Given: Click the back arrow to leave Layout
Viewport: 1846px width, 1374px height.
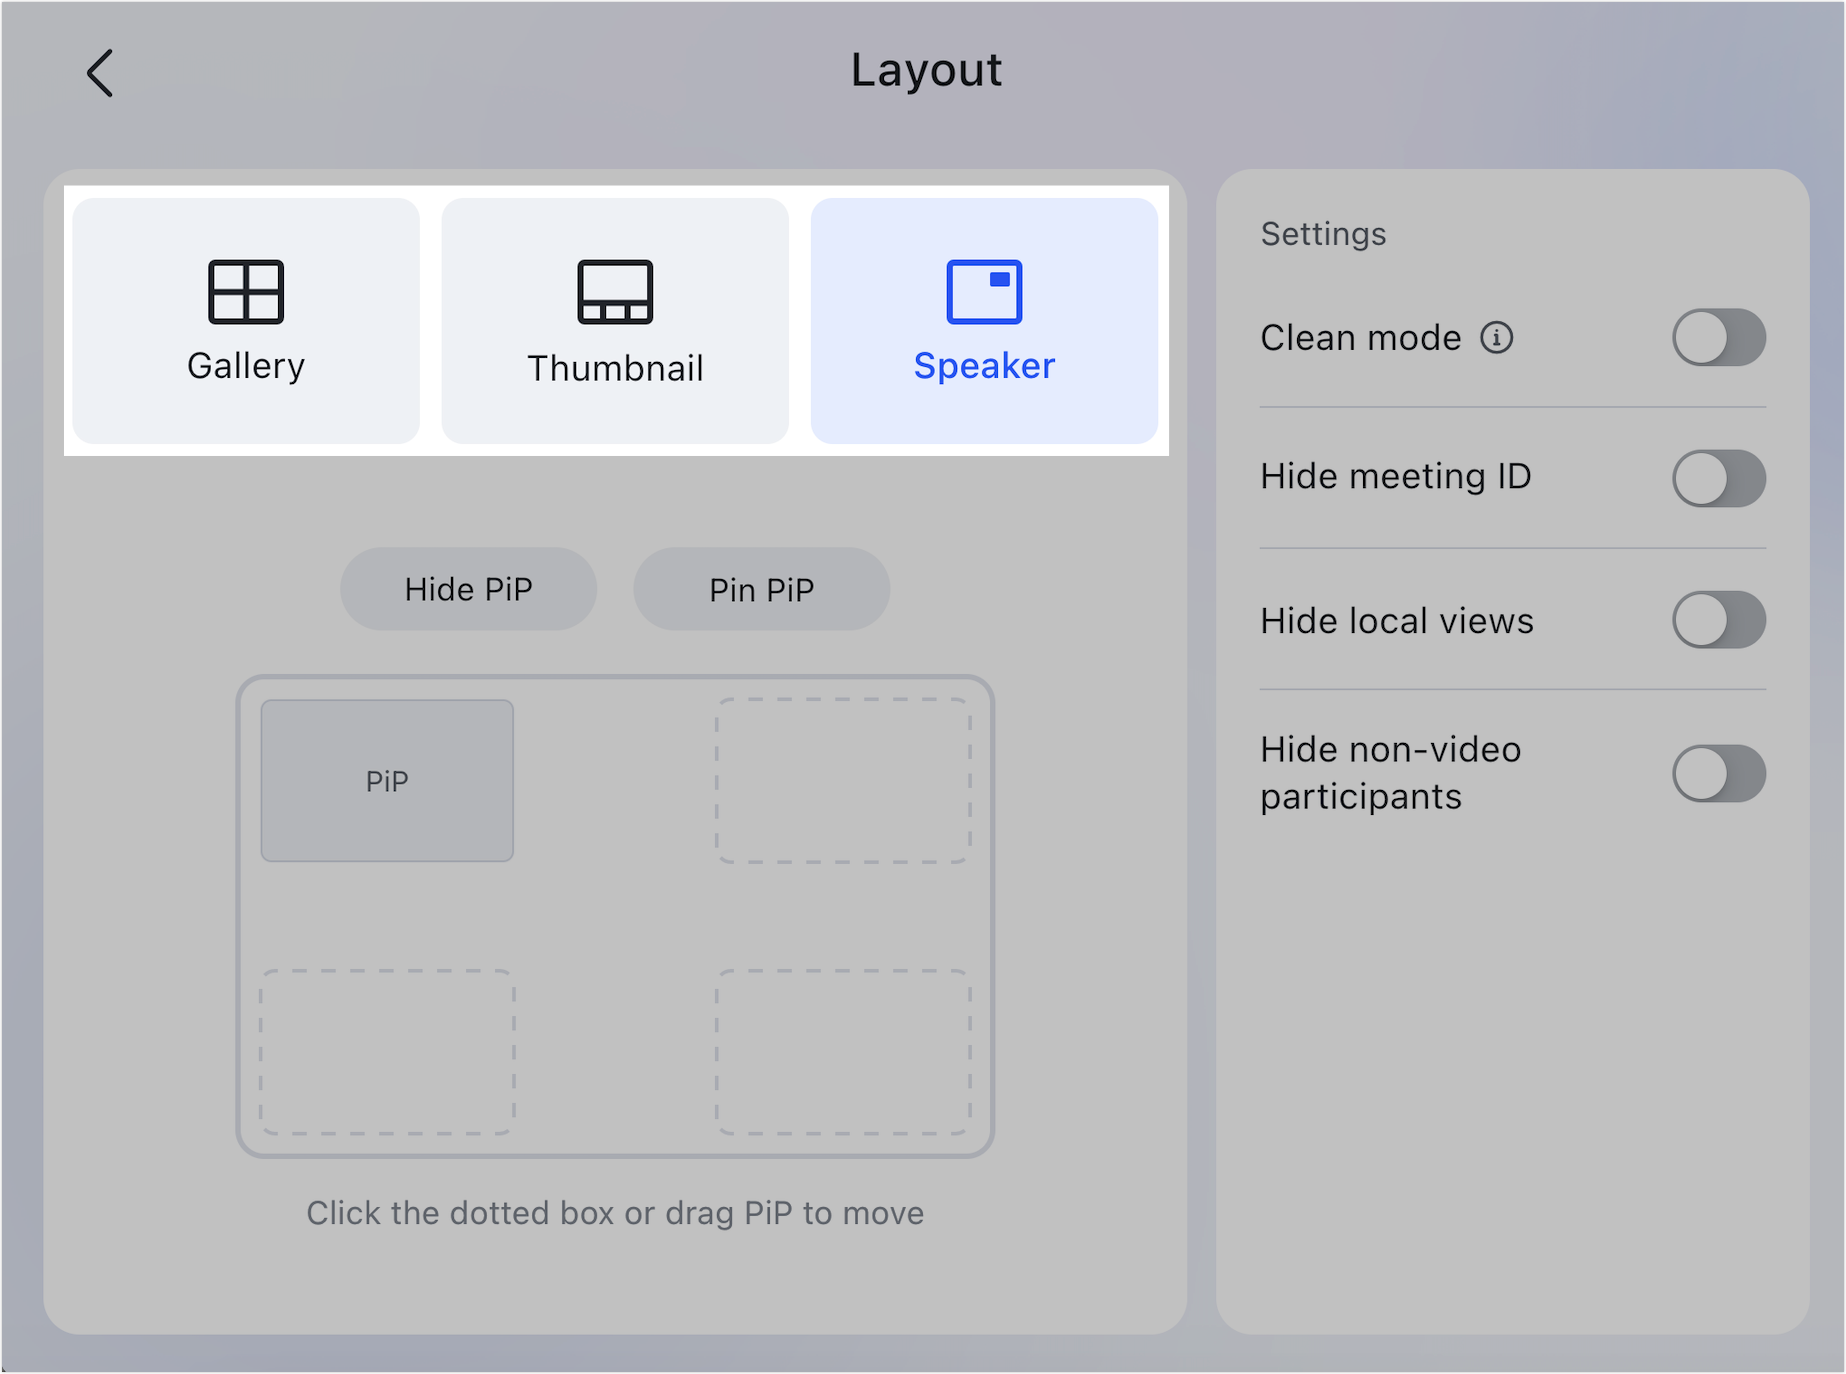Looking at the screenshot, I should 100,72.
